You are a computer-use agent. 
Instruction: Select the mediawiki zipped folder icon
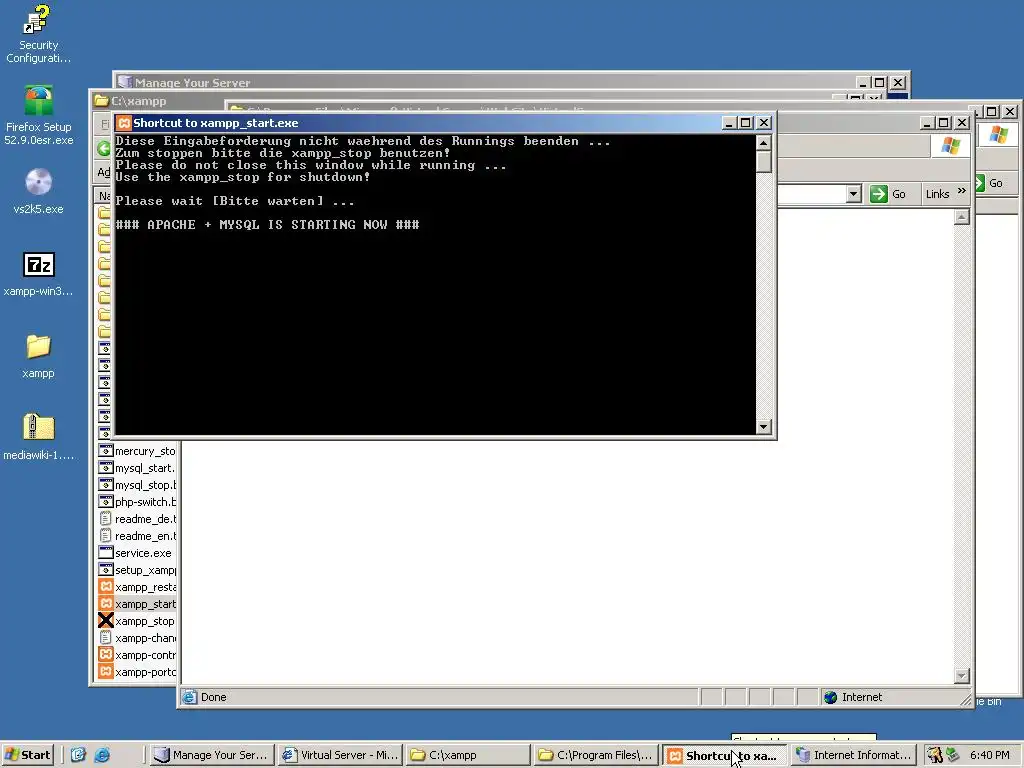(38, 437)
